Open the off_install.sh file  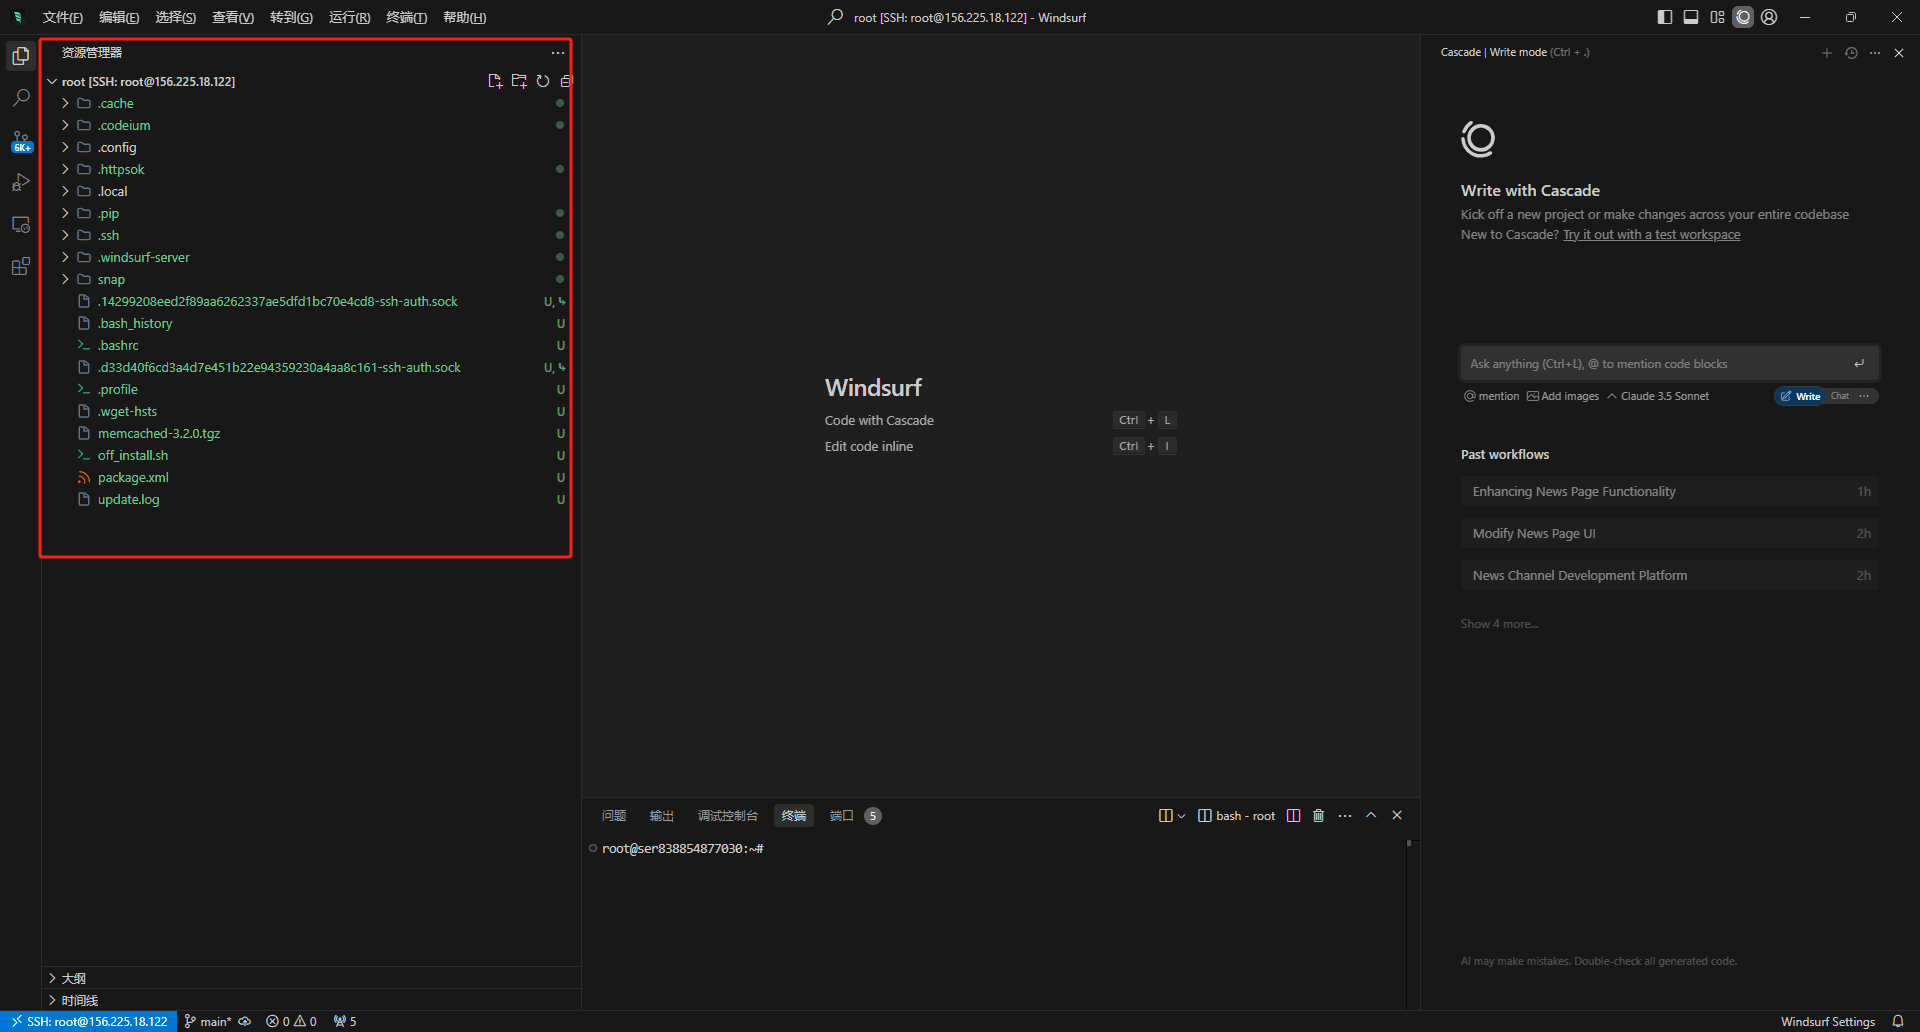(133, 455)
